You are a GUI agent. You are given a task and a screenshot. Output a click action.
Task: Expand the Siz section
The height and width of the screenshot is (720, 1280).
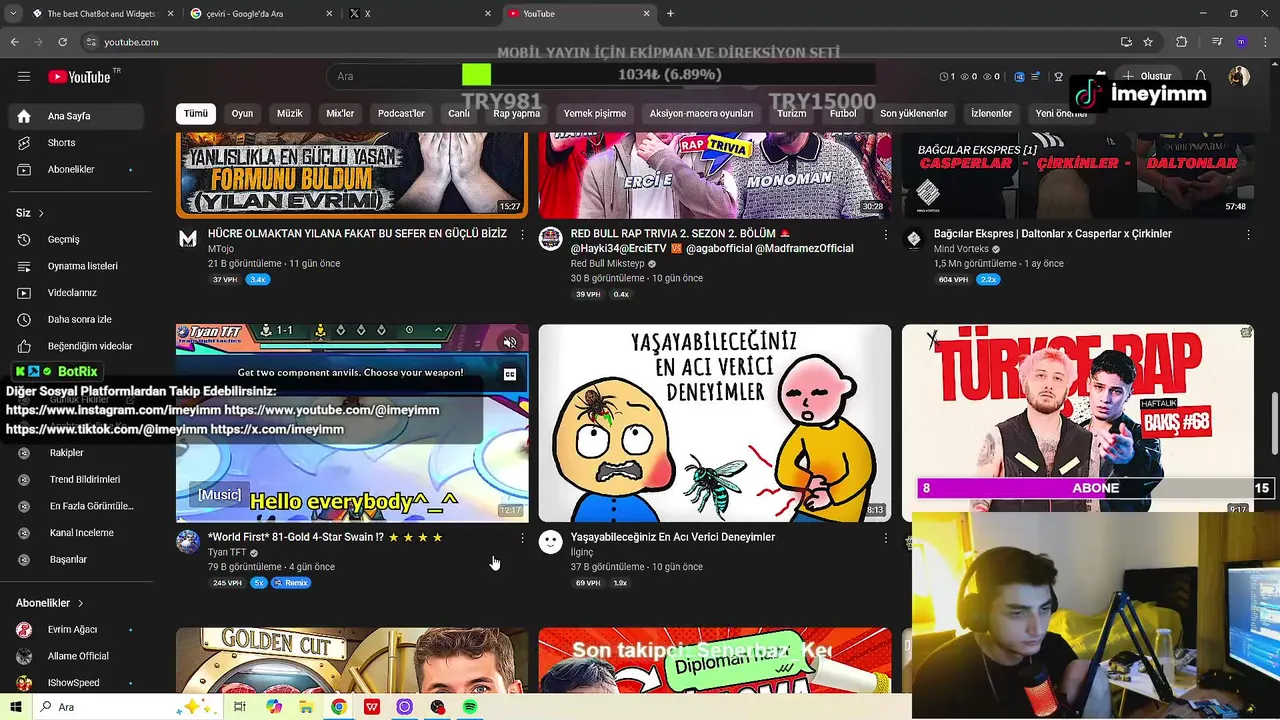pos(30,213)
